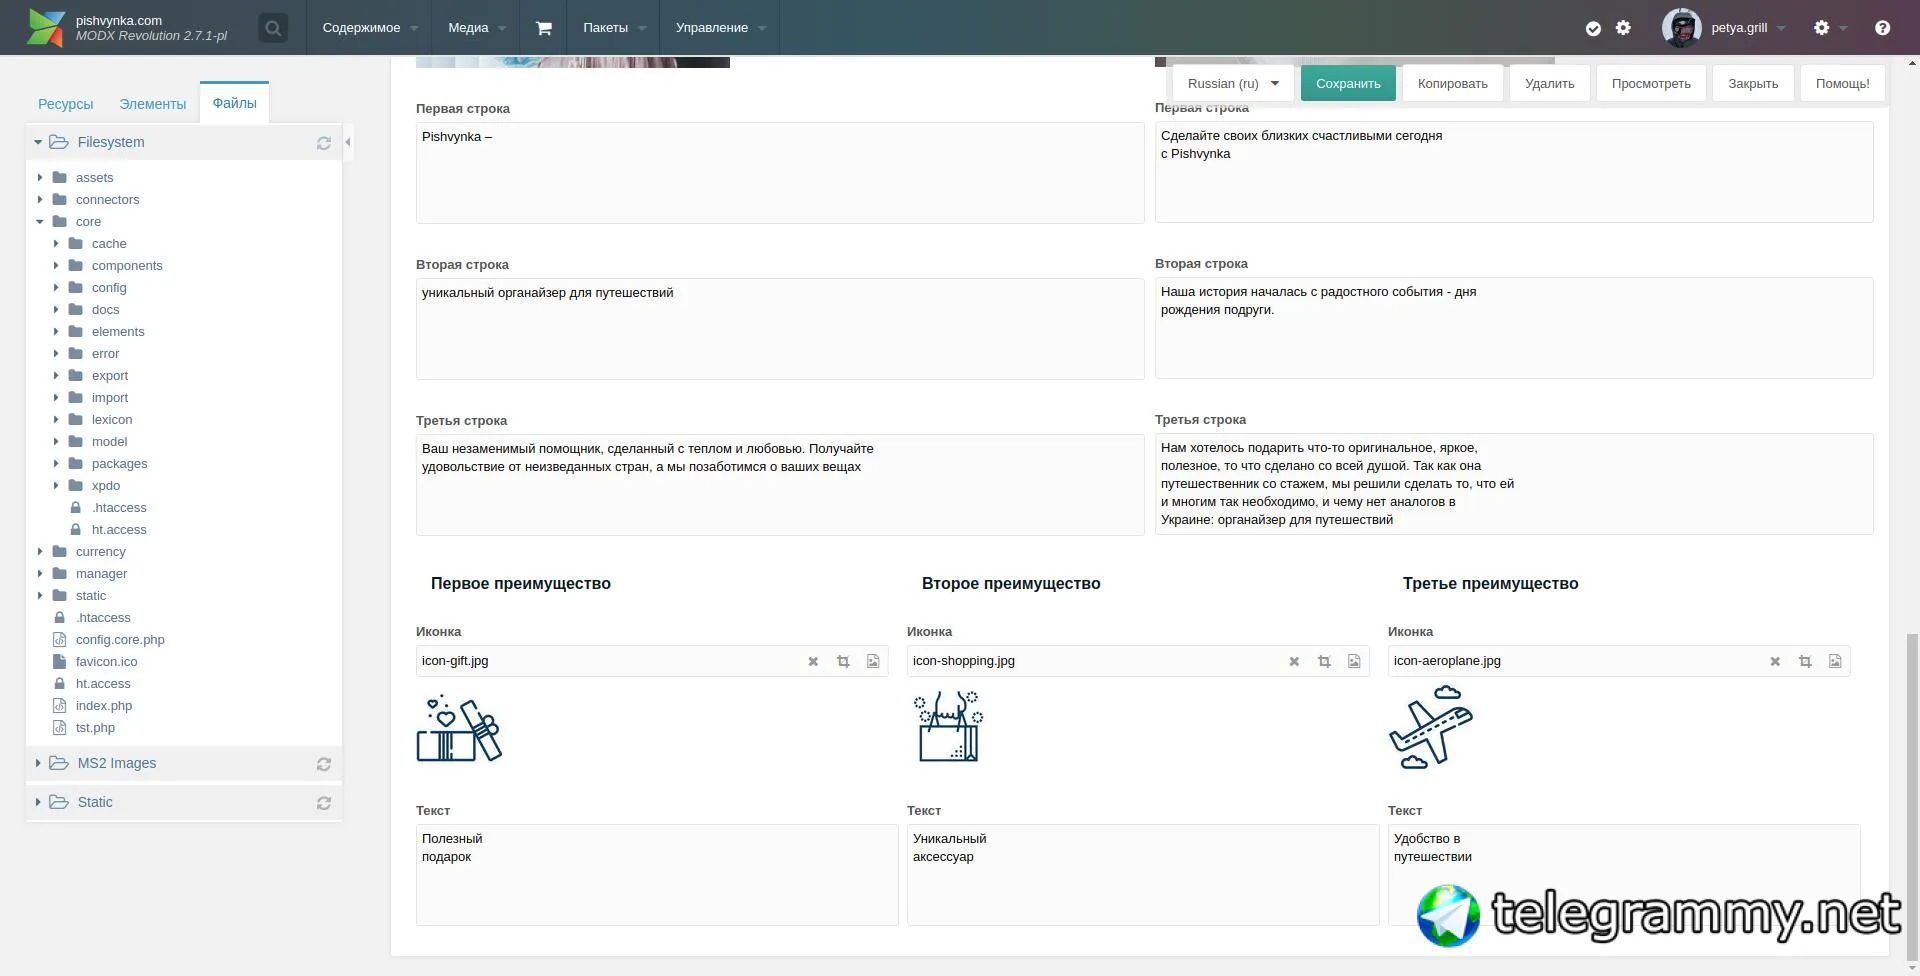This screenshot has height=976, width=1920.
Task: Click the gear icon beside the checkmark
Action: click(1623, 28)
